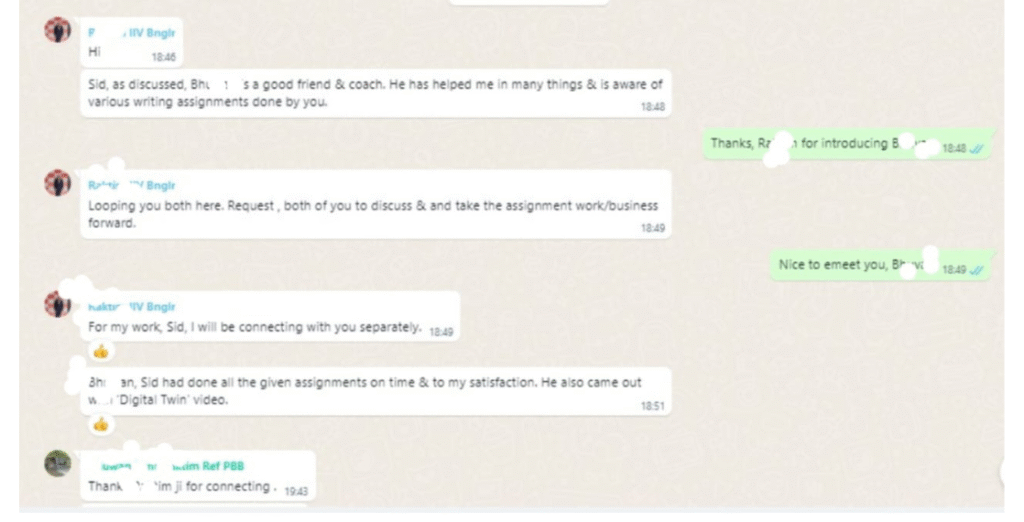Image resolution: width=1024 pixels, height=522 pixels.
Task: Open sender name 'IIV Bnglr' above 'Hi' message
Action: (131, 33)
